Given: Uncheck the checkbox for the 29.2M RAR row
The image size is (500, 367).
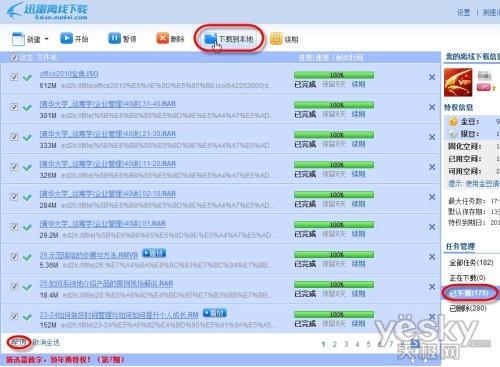Looking at the screenshot, I should point(14,227).
